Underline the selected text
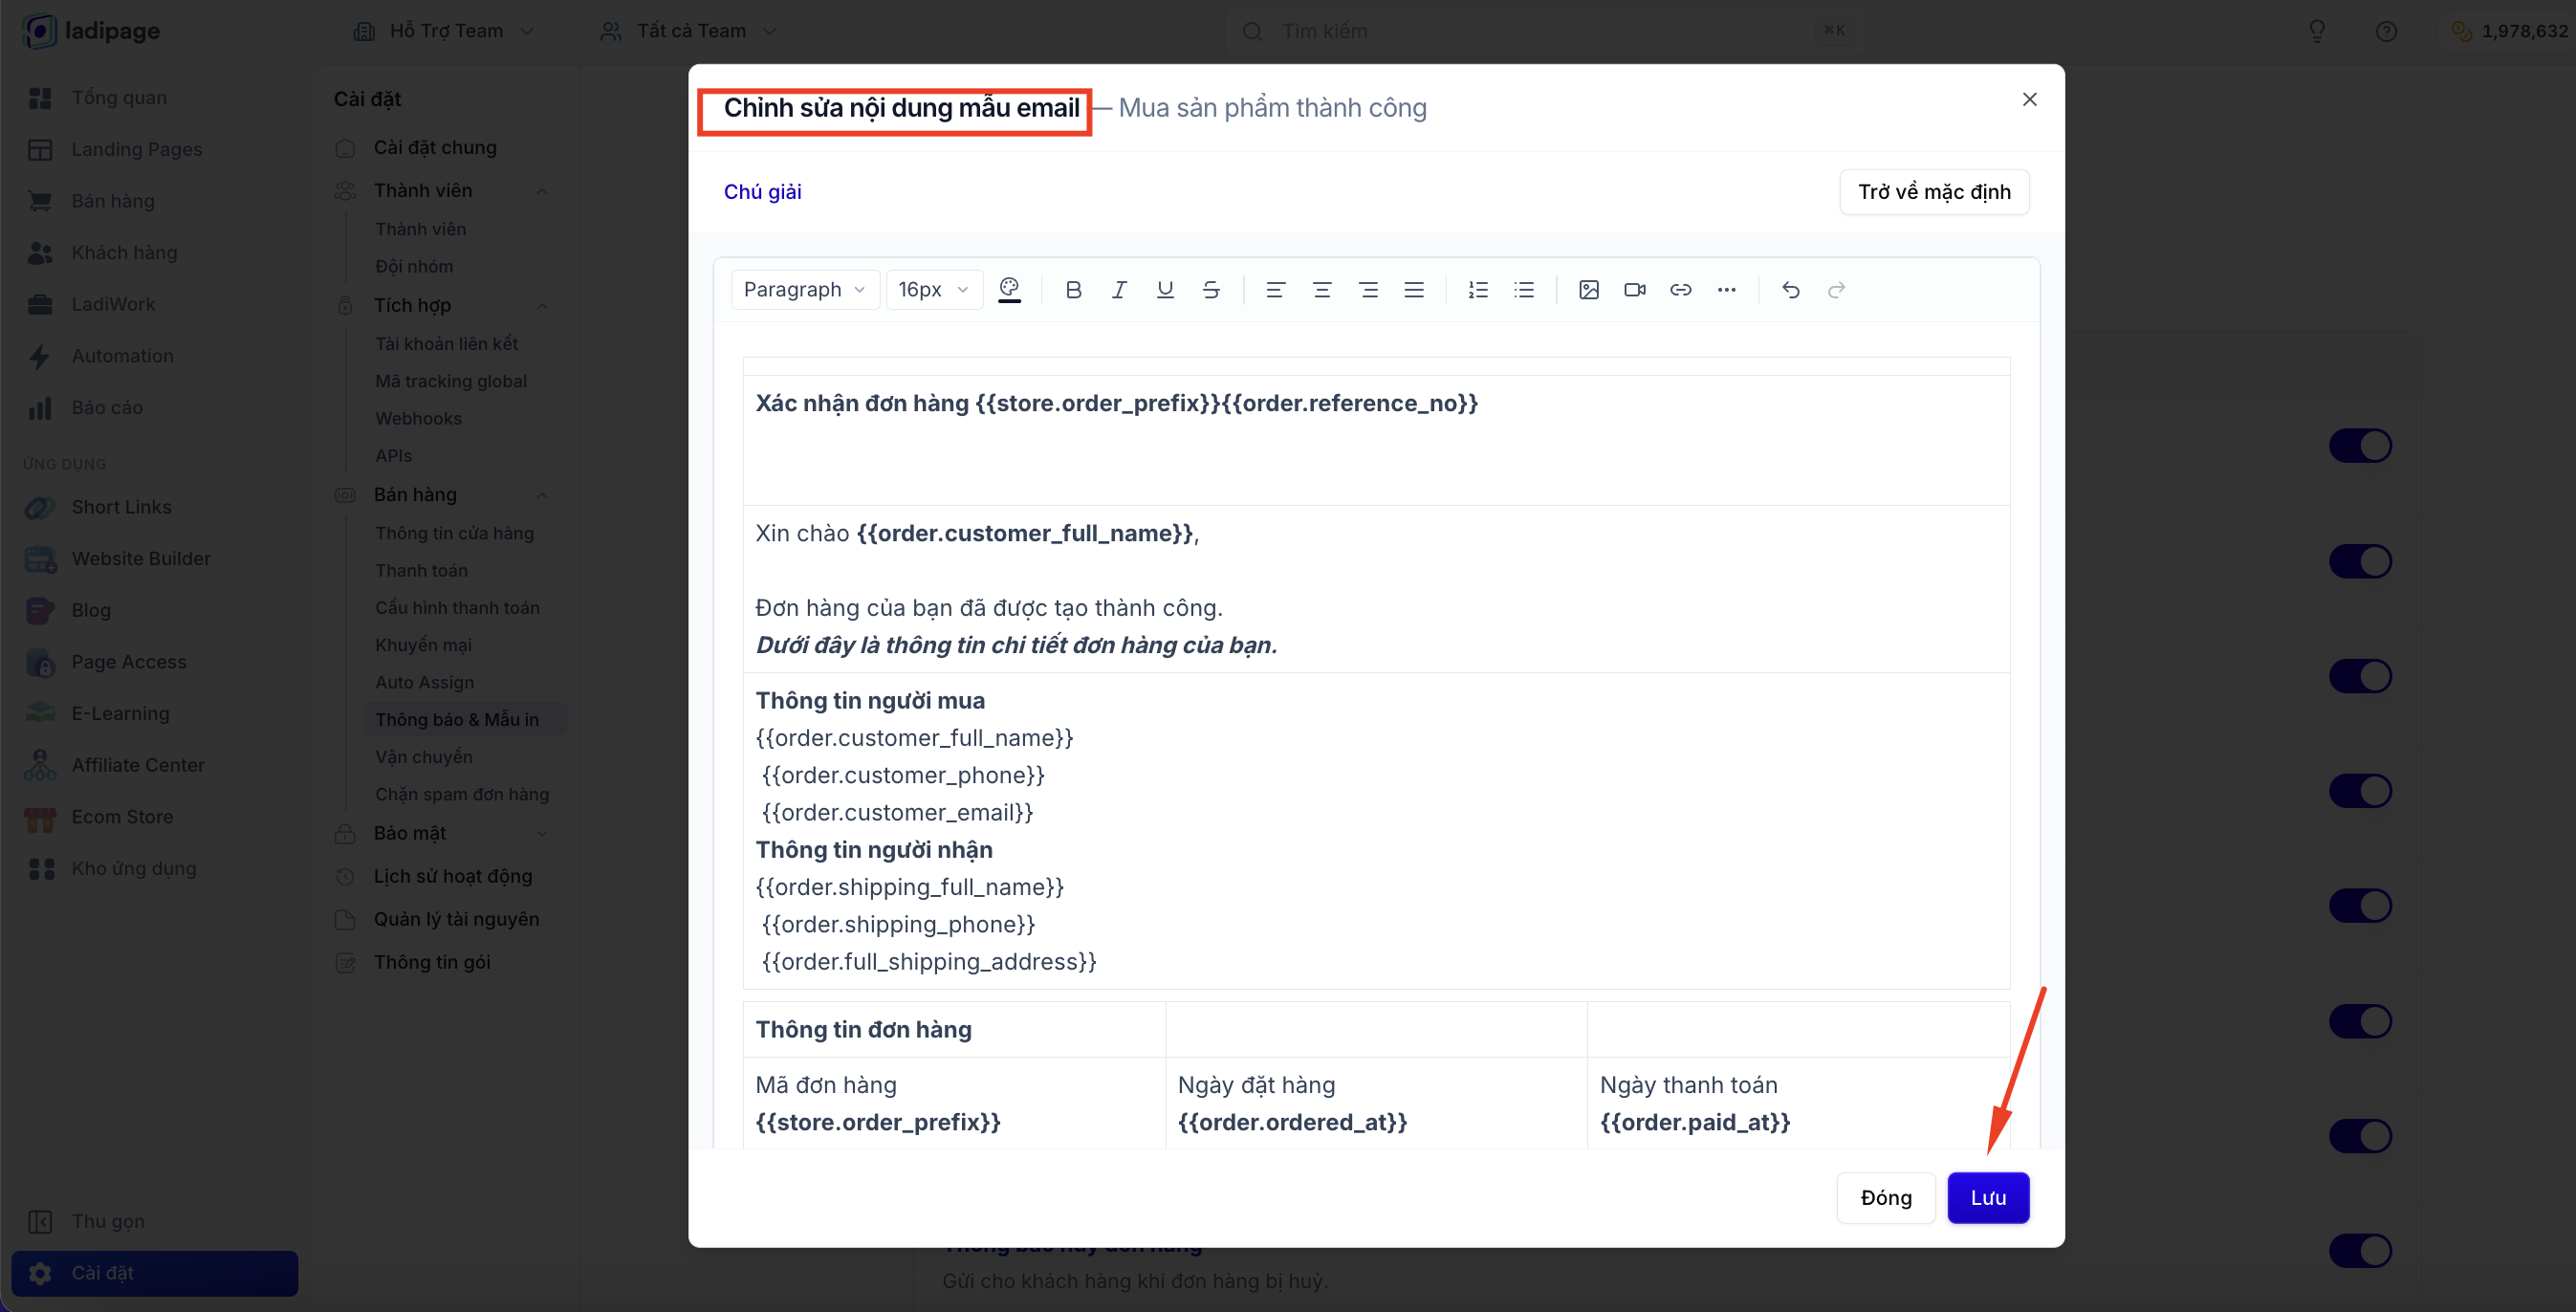This screenshot has height=1312, width=2576. [1165, 290]
